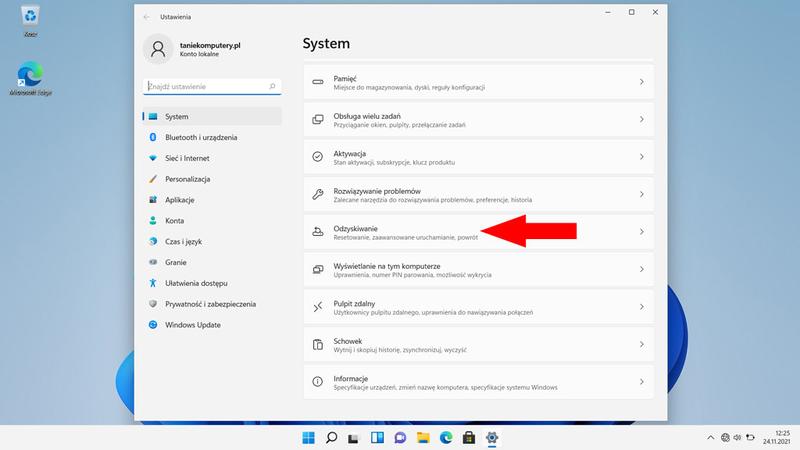The width and height of the screenshot is (800, 450).
Task: Expand the Wyświetlanie na tym komputerze chevron
Action: 641,269
